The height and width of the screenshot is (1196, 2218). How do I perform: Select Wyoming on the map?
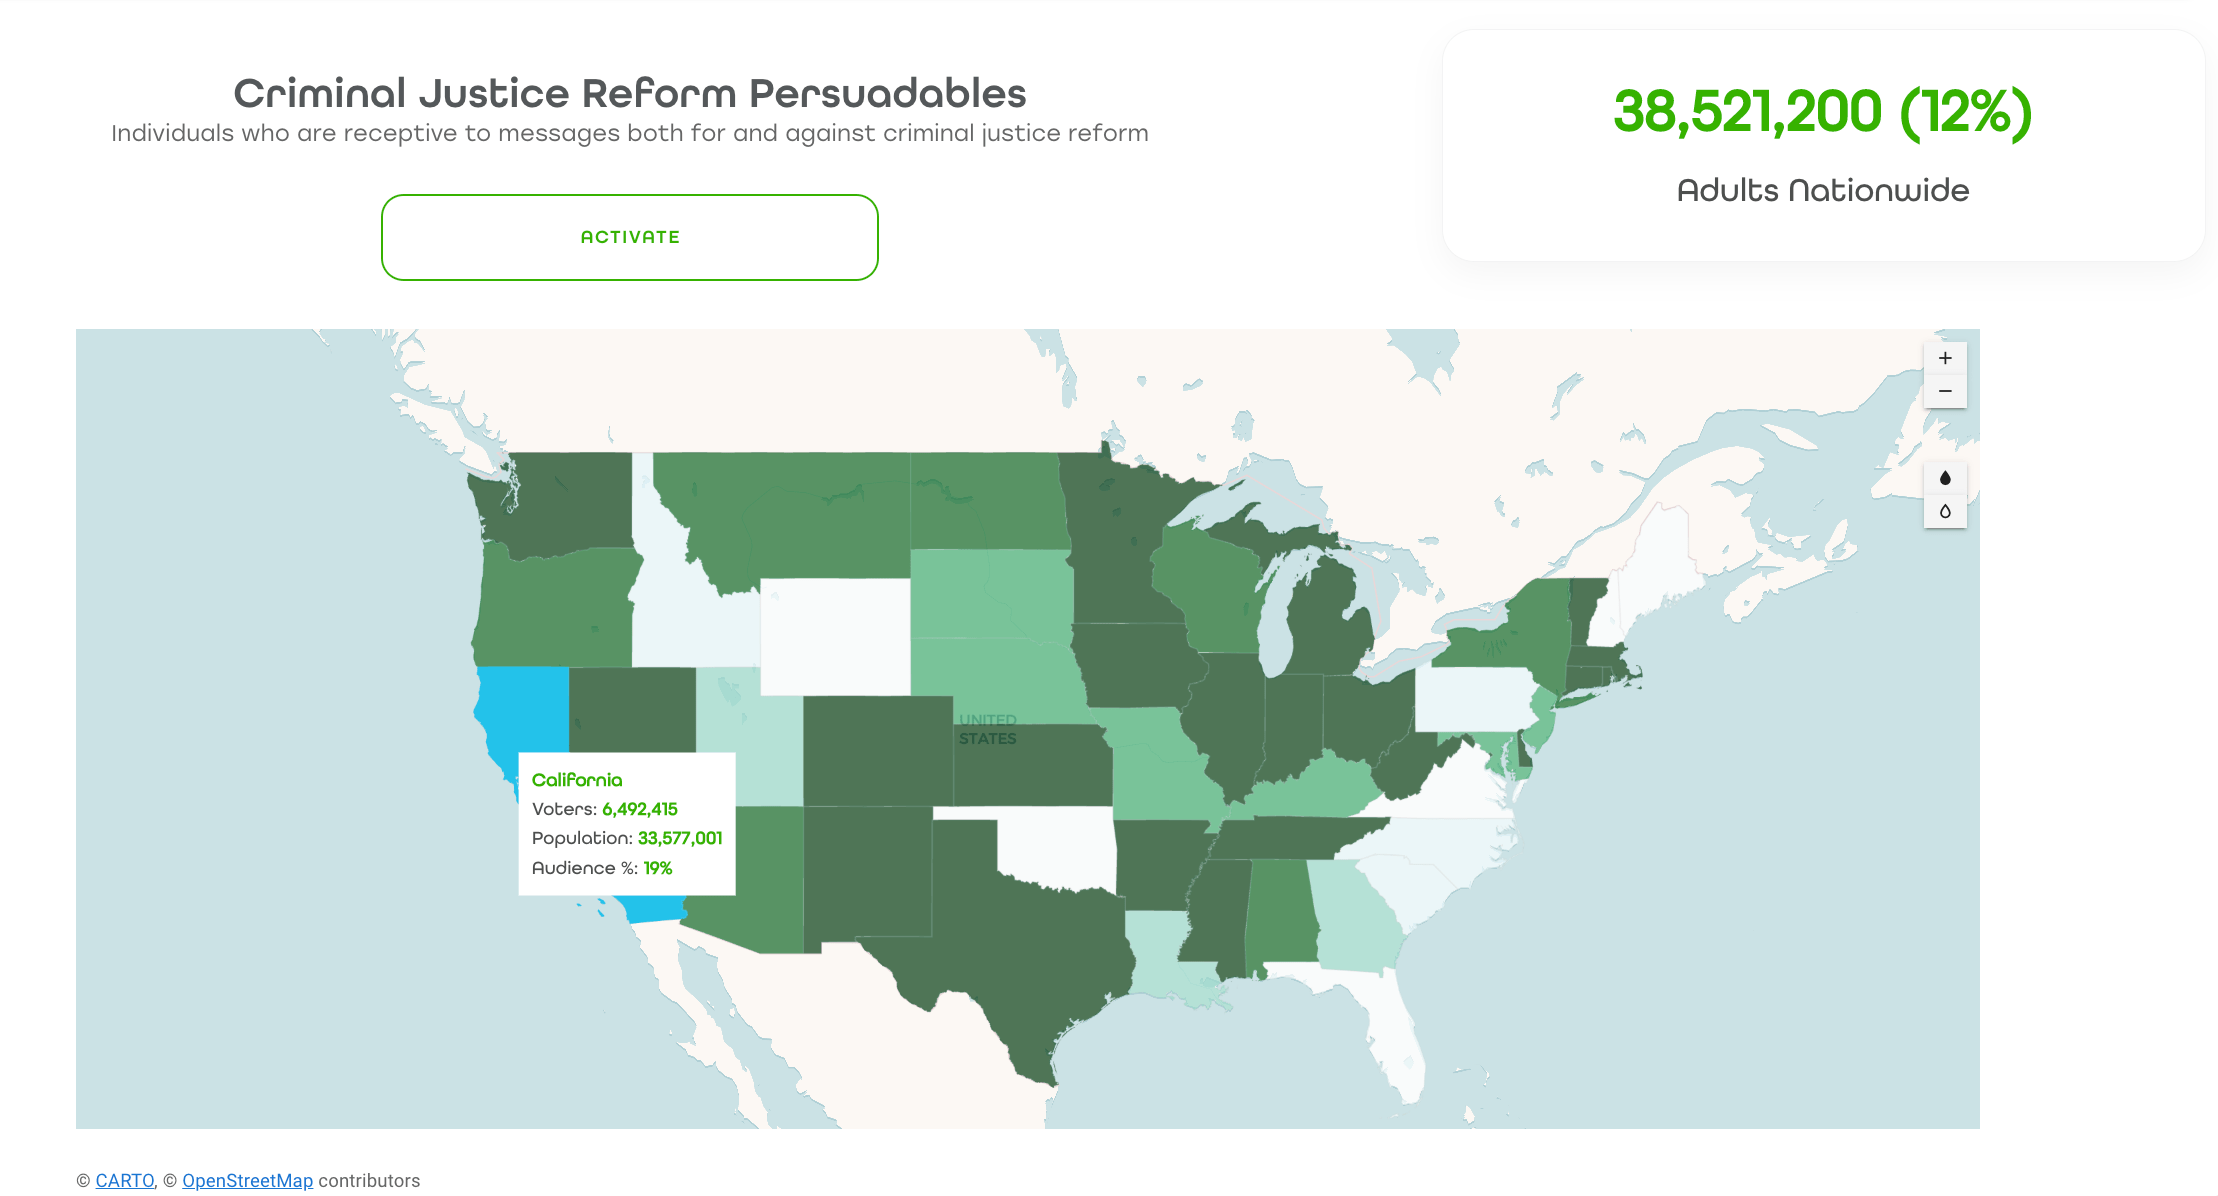pyautogui.click(x=835, y=636)
